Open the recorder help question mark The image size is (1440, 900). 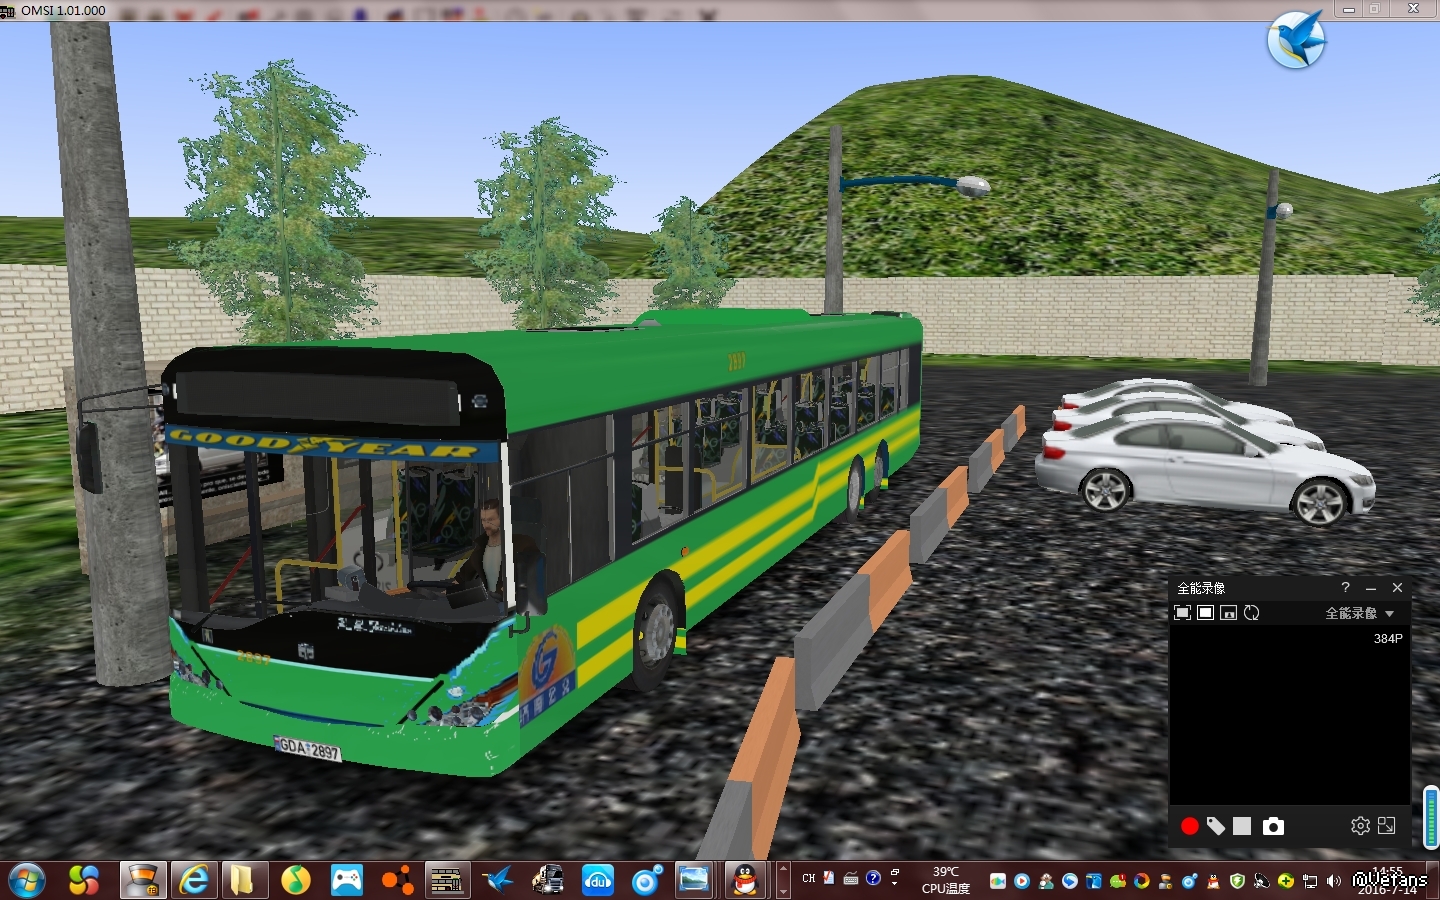coord(1345,588)
